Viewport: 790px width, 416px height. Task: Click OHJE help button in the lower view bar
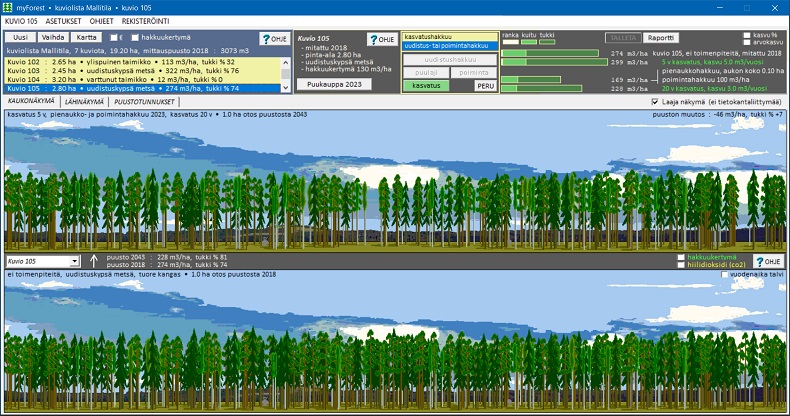click(x=768, y=261)
